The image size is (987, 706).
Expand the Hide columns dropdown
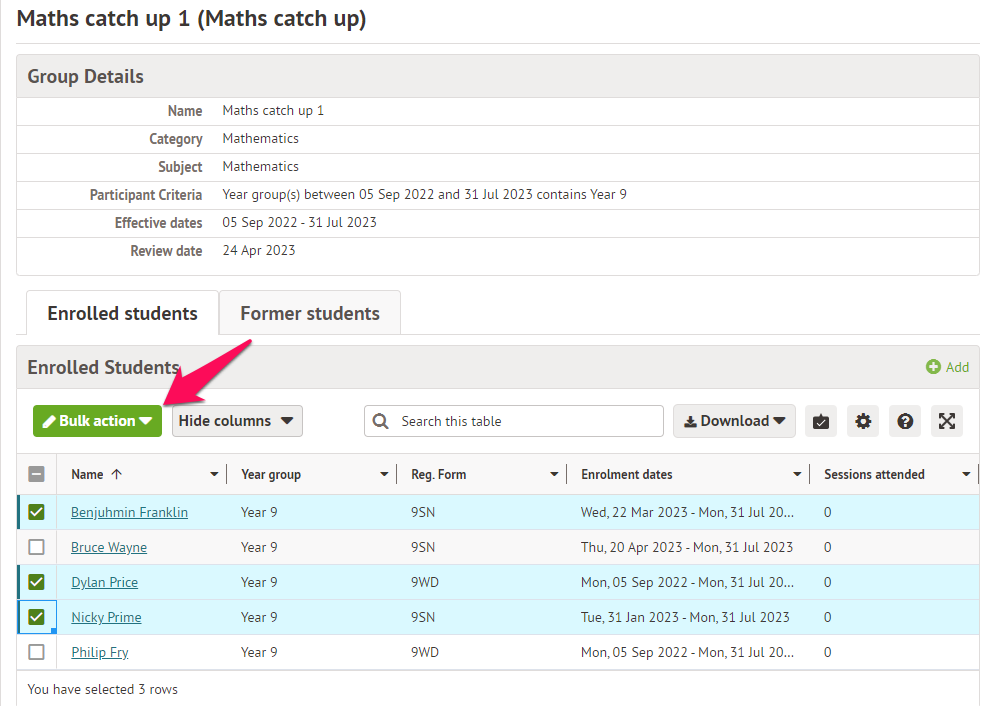coord(237,421)
